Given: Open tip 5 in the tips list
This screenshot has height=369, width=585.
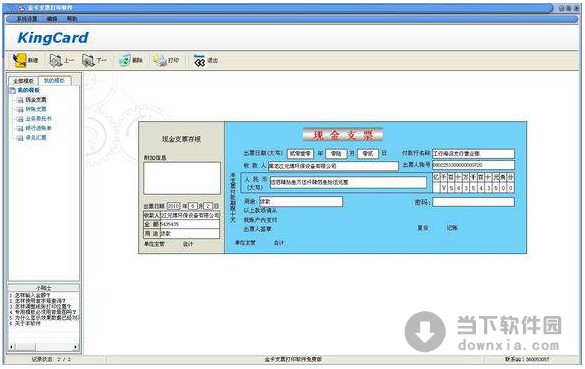Looking at the screenshot, I should point(44,318).
